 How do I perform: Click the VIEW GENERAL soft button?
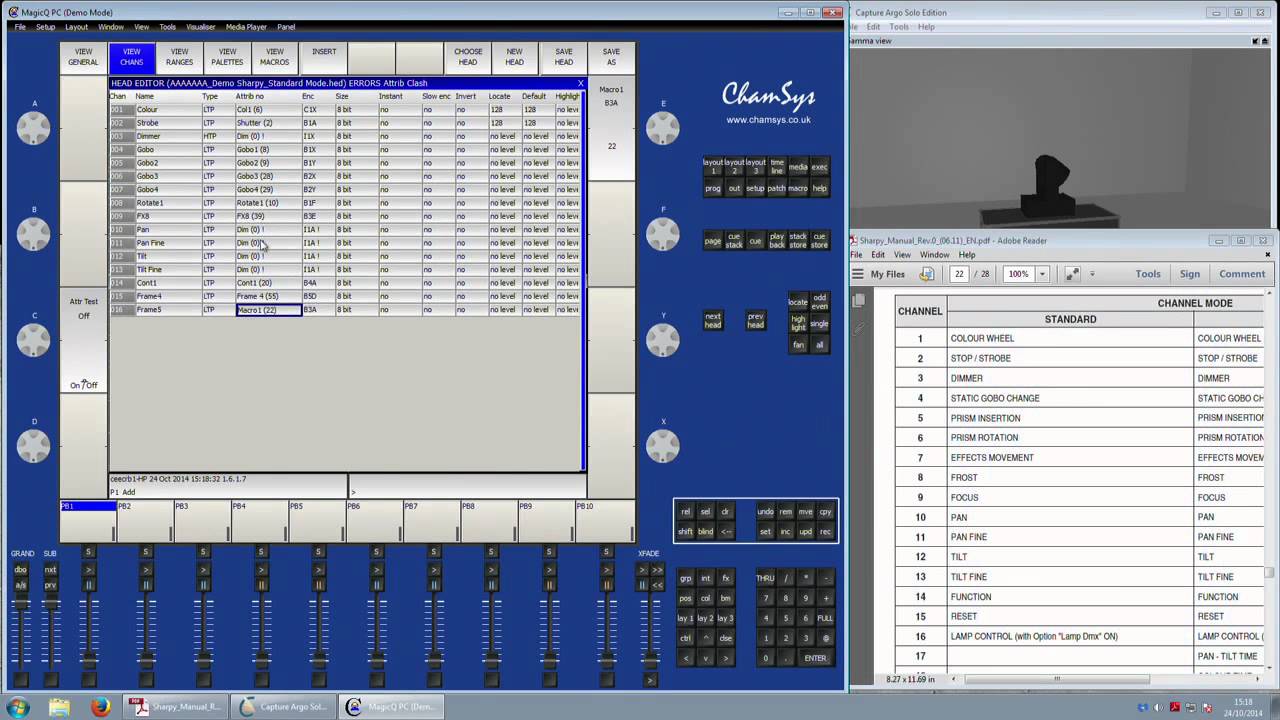click(x=83, y=58)
